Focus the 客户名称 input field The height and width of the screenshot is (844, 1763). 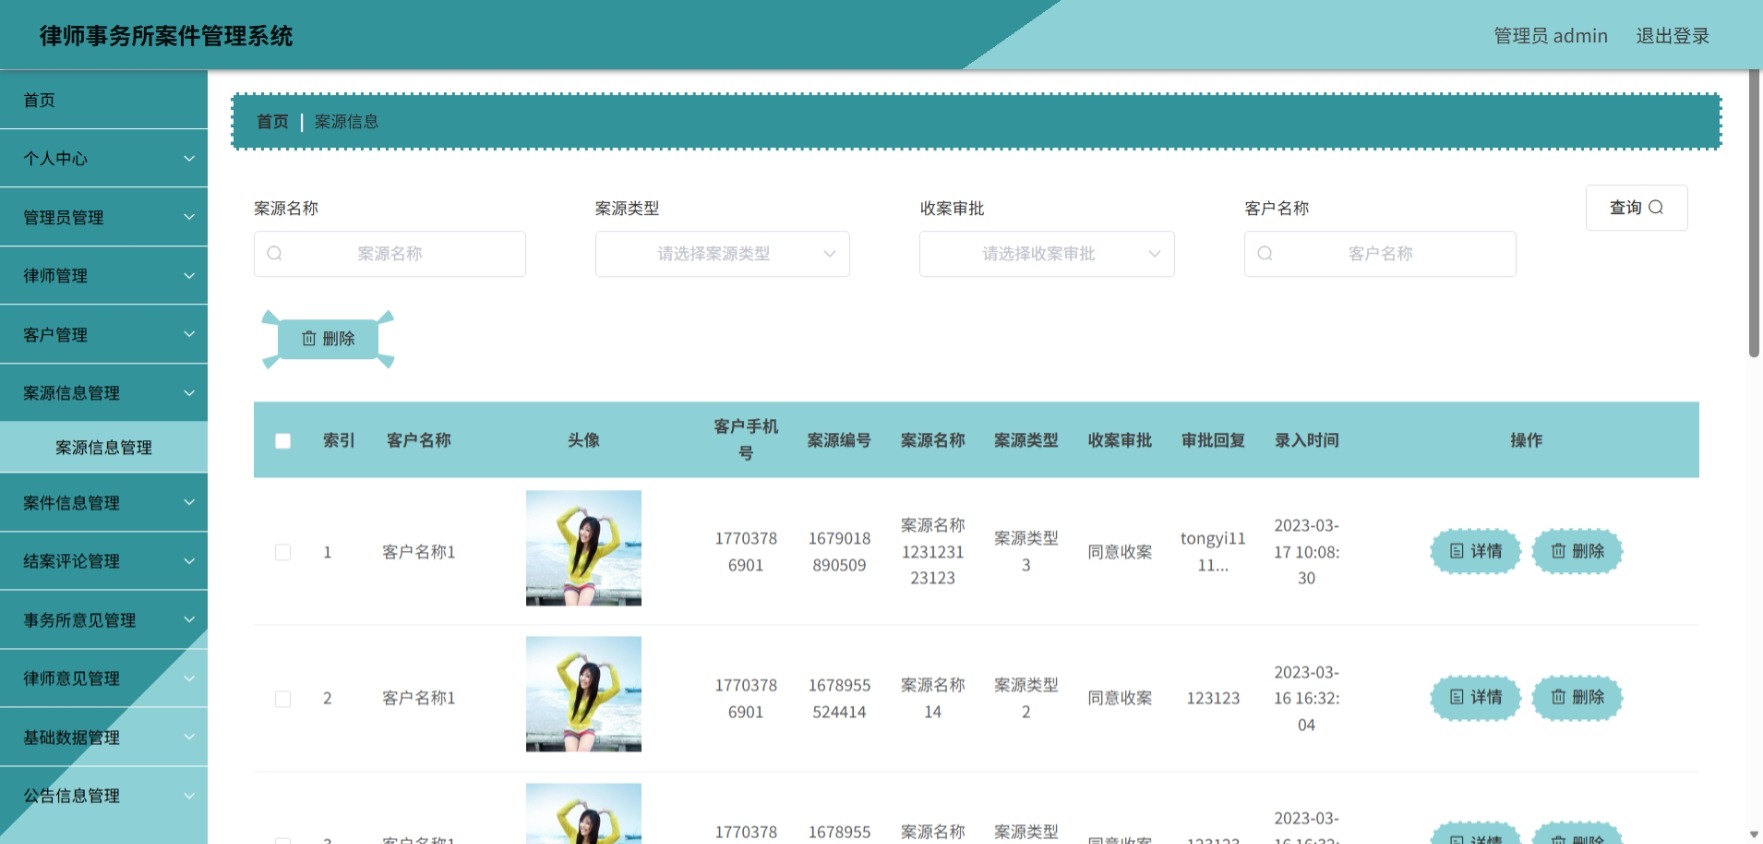(x=1380, y=254)
